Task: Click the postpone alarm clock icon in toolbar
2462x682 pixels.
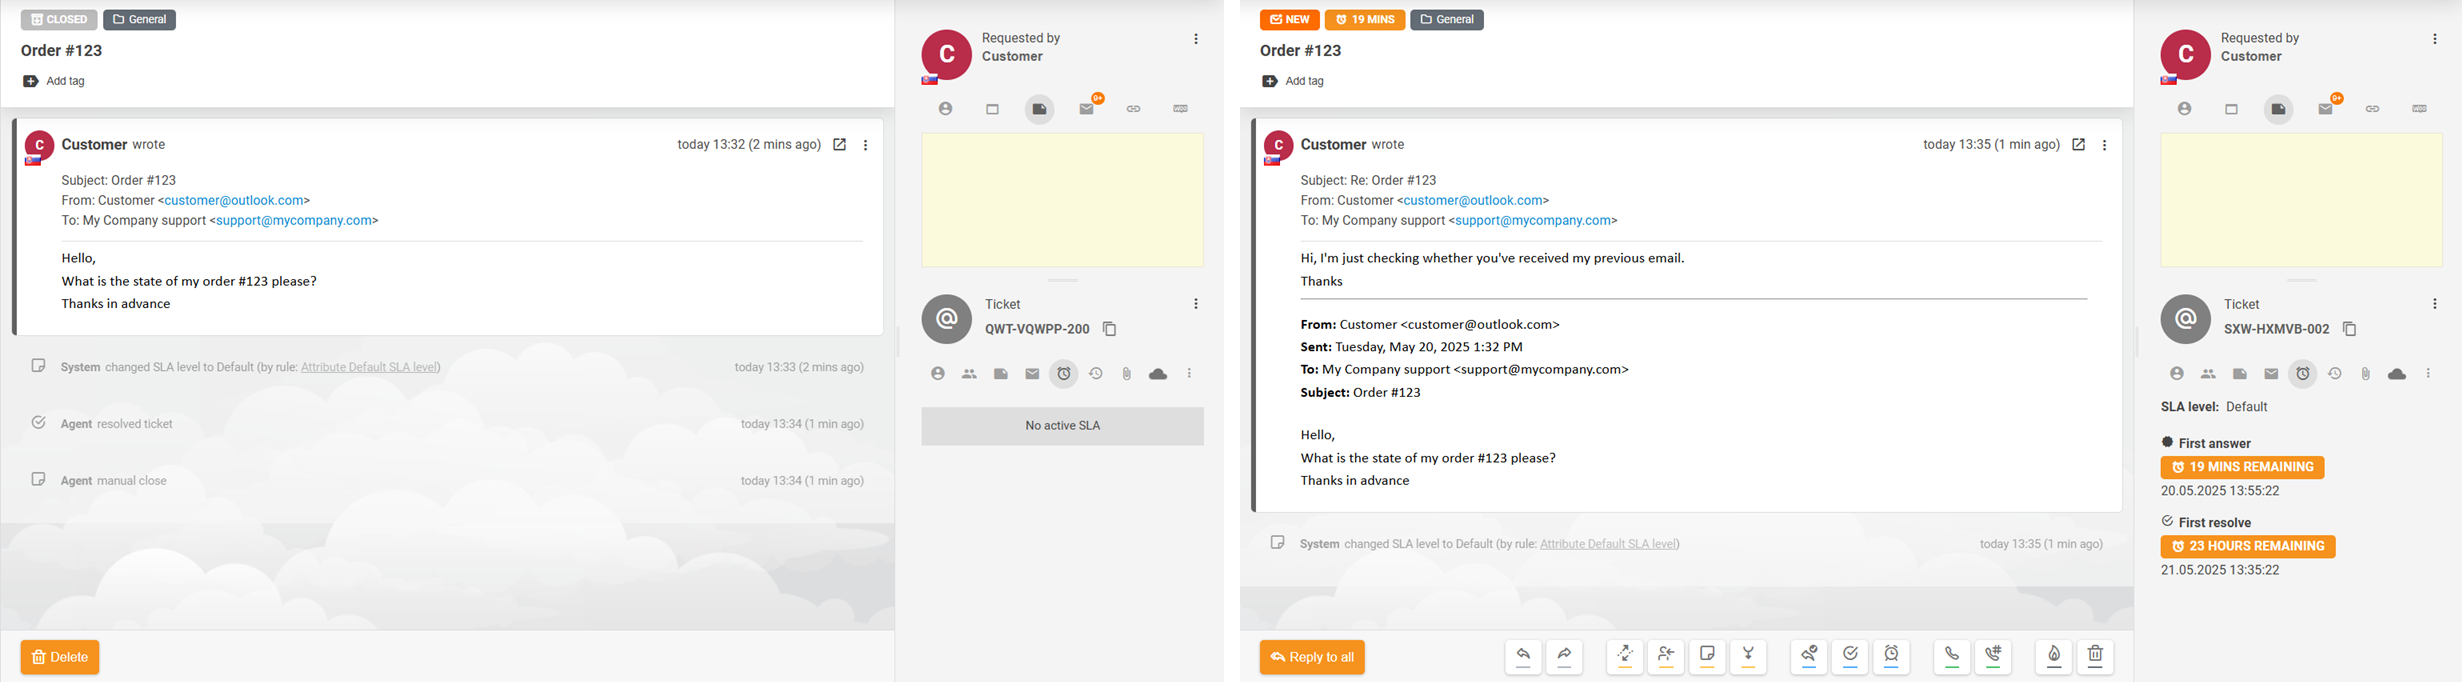Action: pyautogui.click(x=1891, y=656)
